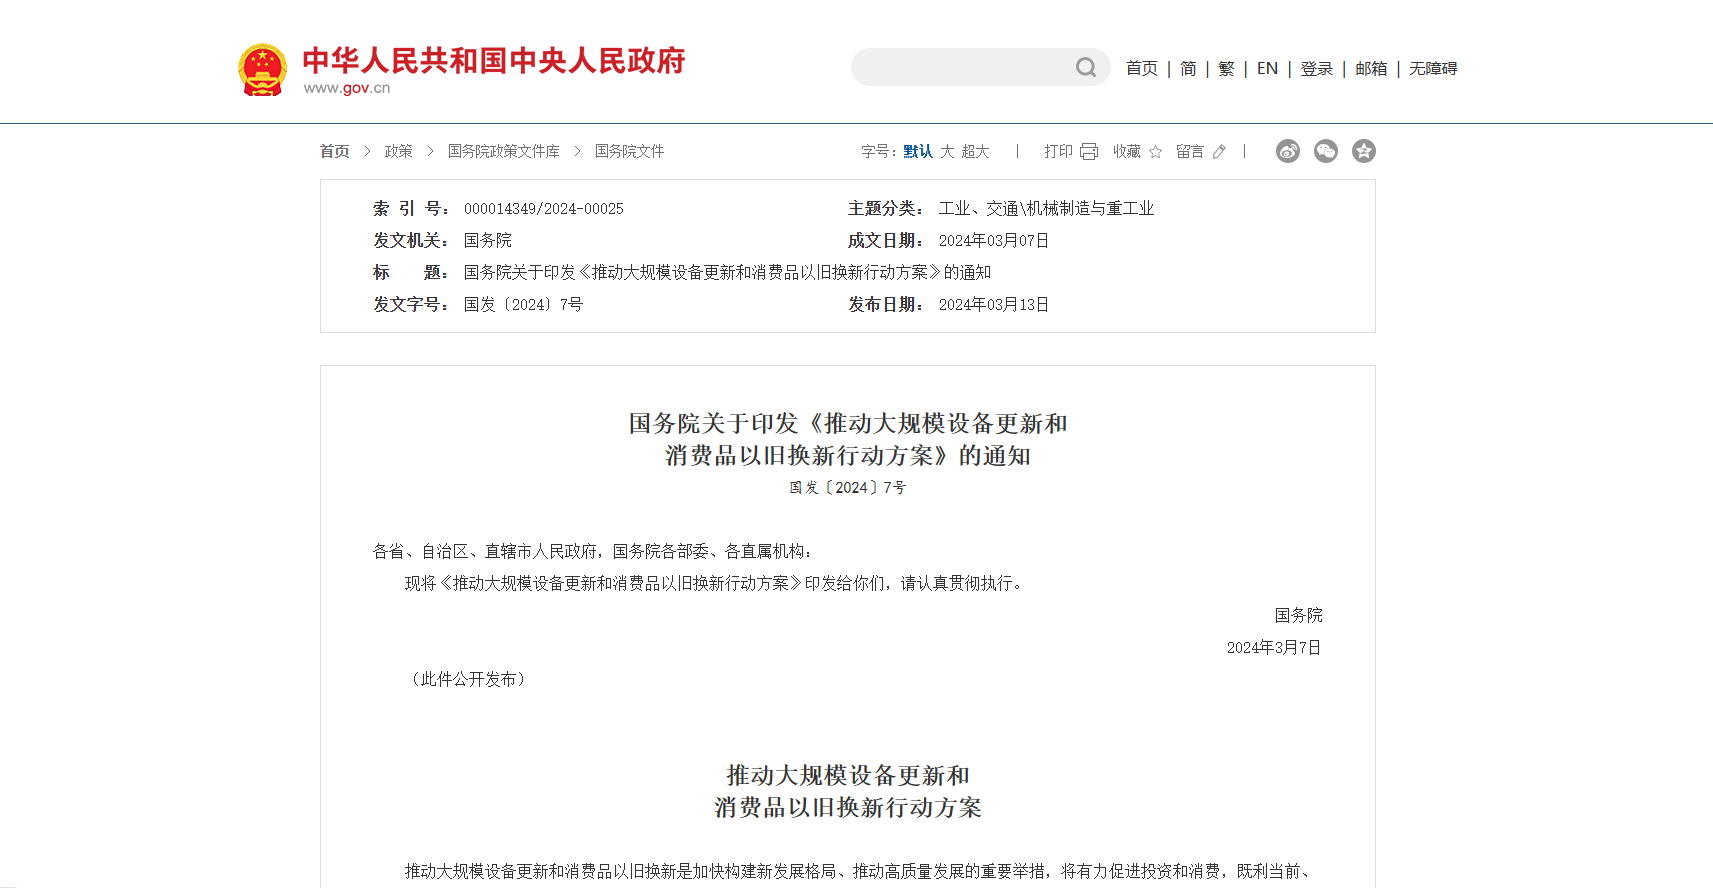Click the search magnifier icon
The width and height of the screenshot is (1713, 888).
[x=1086, y=67]
